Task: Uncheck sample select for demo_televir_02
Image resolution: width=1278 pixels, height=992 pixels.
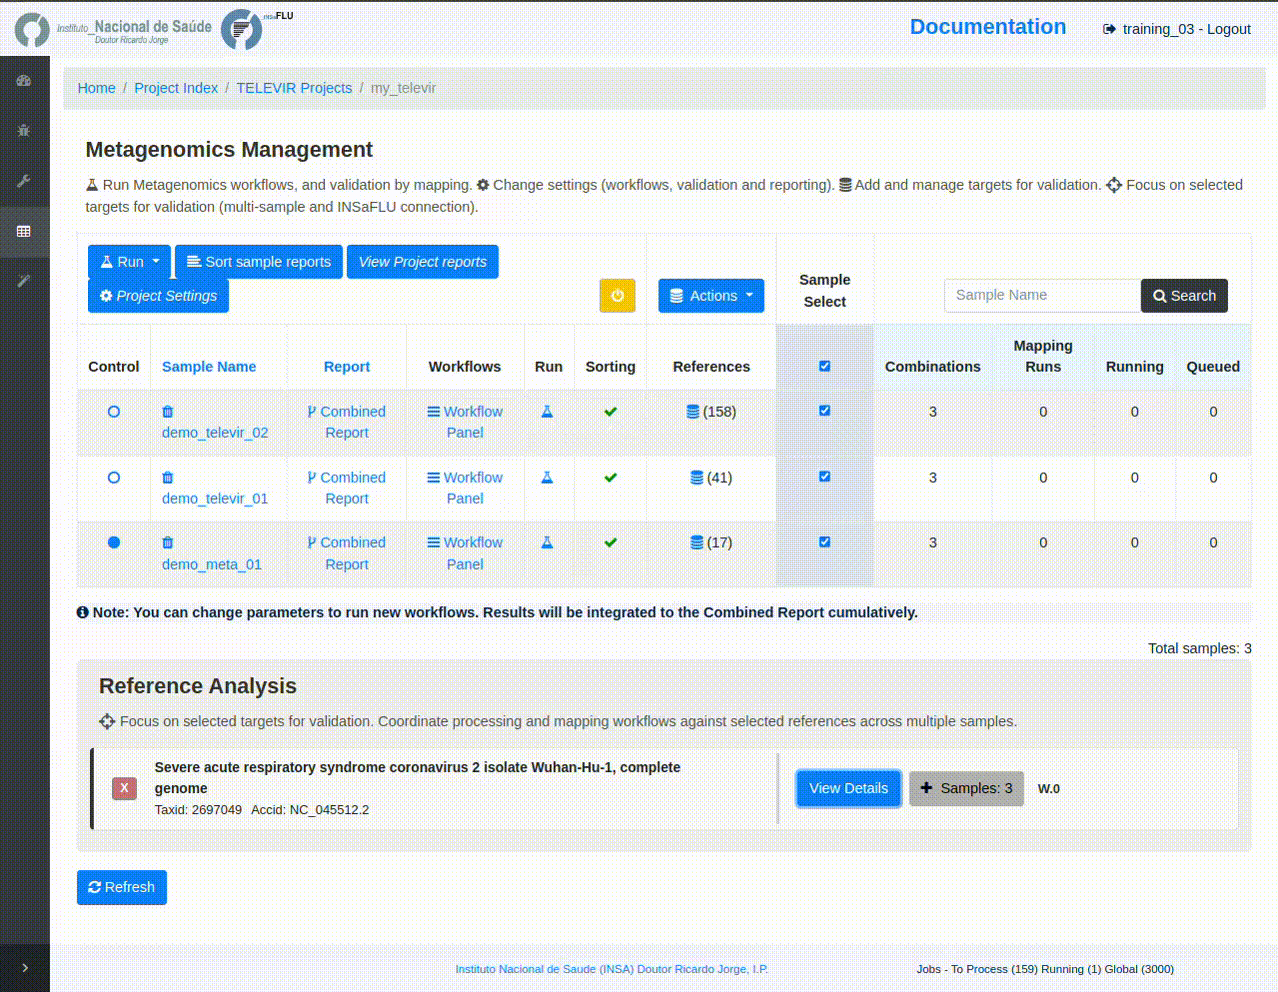Action: pyautogui.click(x=825, y=411)
